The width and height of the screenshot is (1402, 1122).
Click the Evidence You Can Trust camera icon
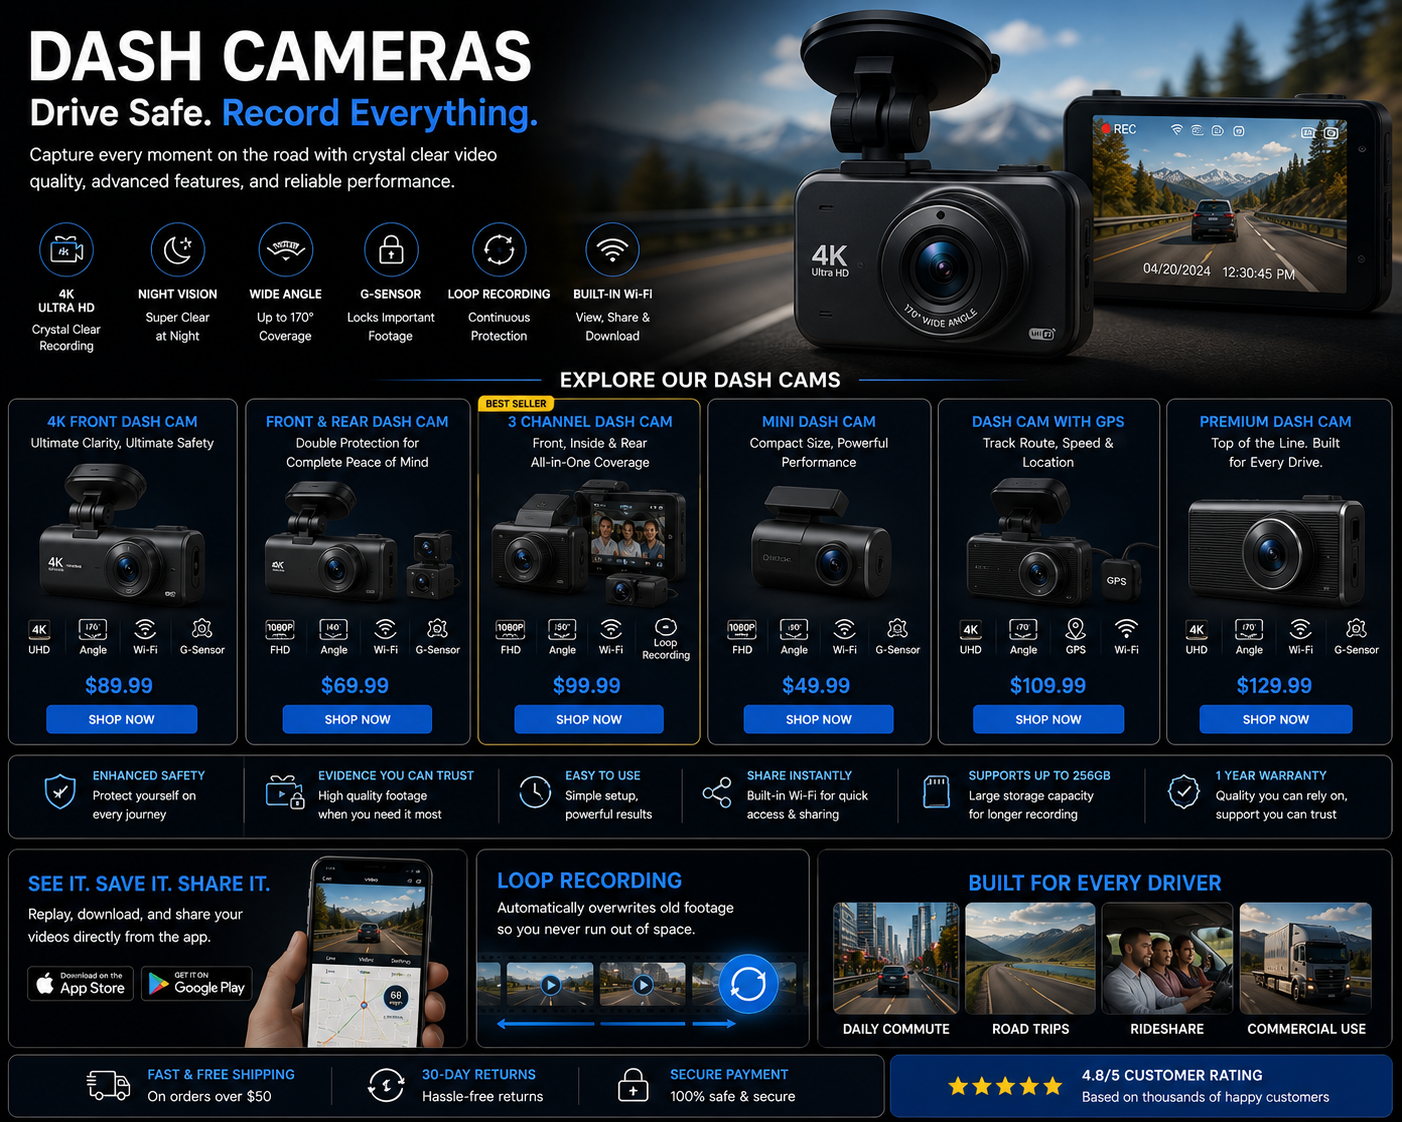click(284, 792)
